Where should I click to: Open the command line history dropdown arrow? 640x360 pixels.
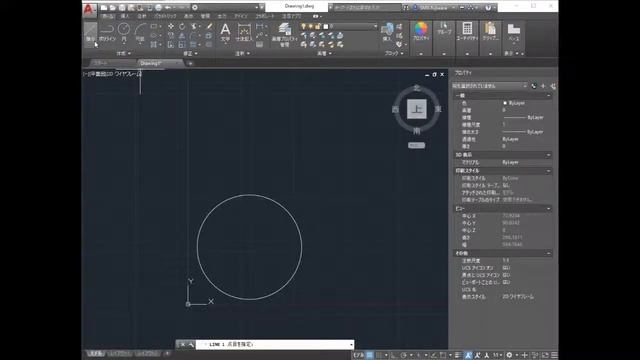point(351,344)
